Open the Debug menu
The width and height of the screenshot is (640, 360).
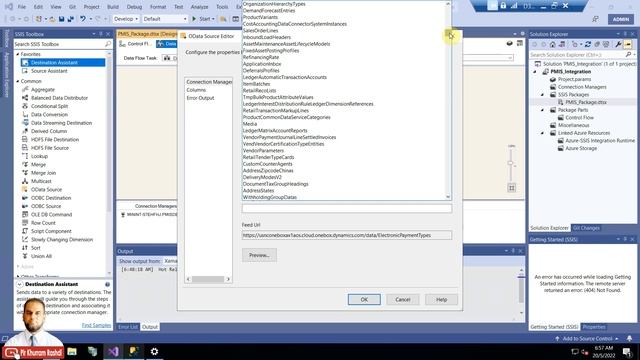134,7
